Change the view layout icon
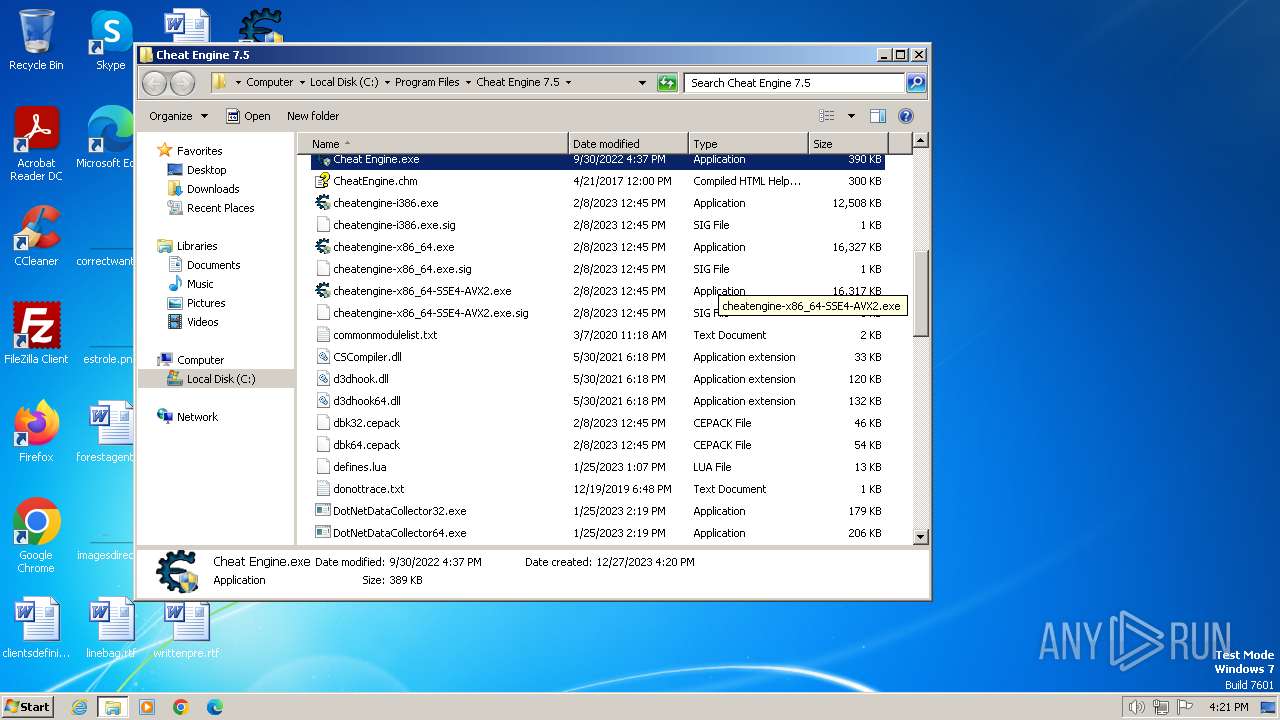1280x720 pixels. coord(826,116)
